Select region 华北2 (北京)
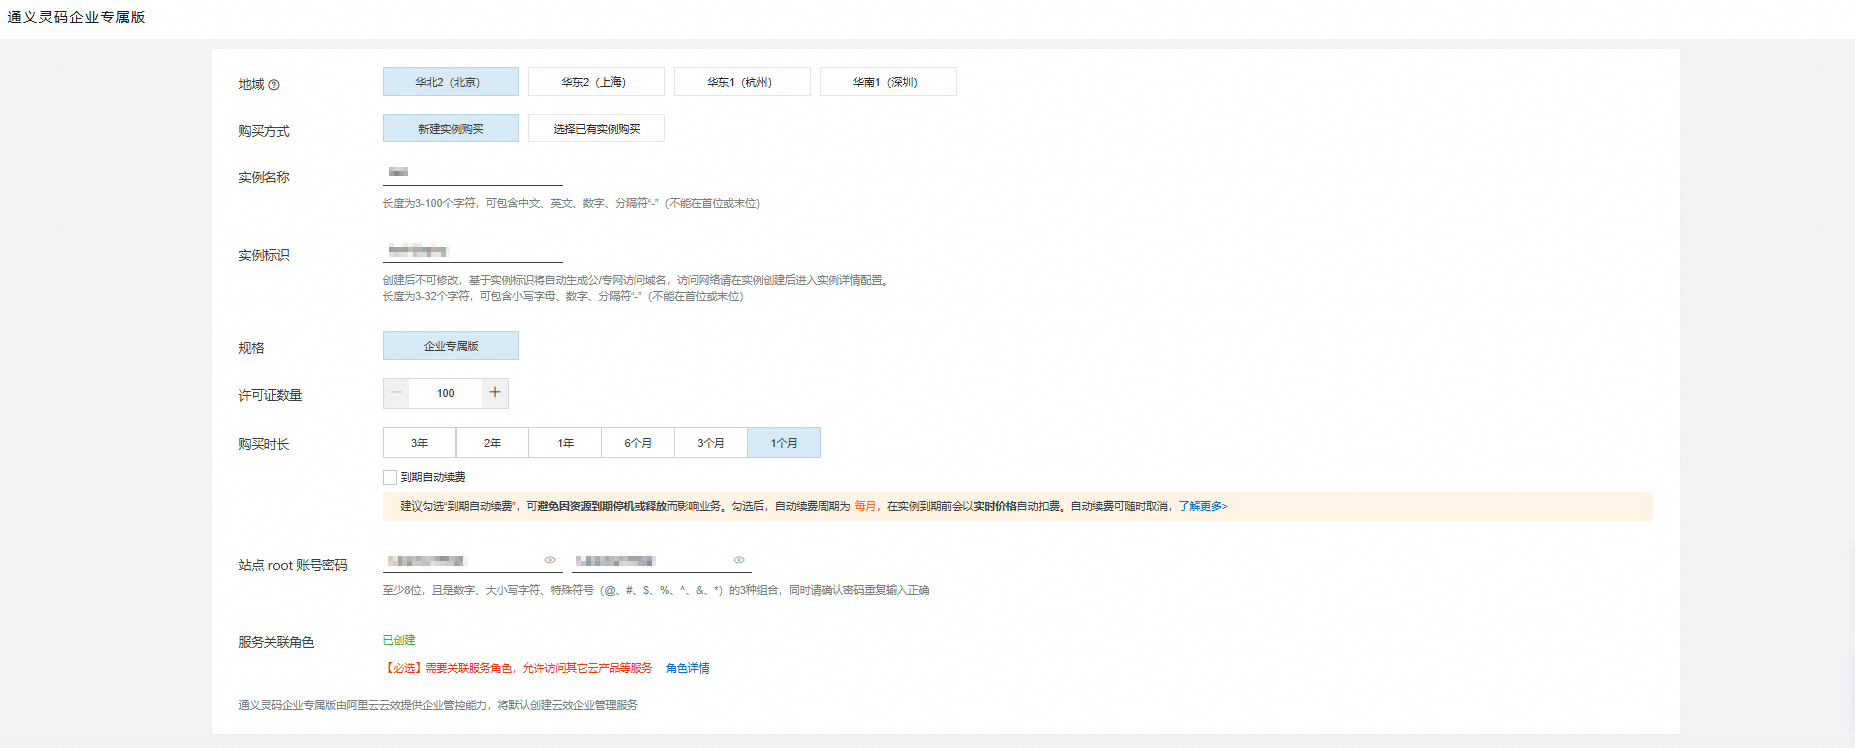 (x=451, y=82)
